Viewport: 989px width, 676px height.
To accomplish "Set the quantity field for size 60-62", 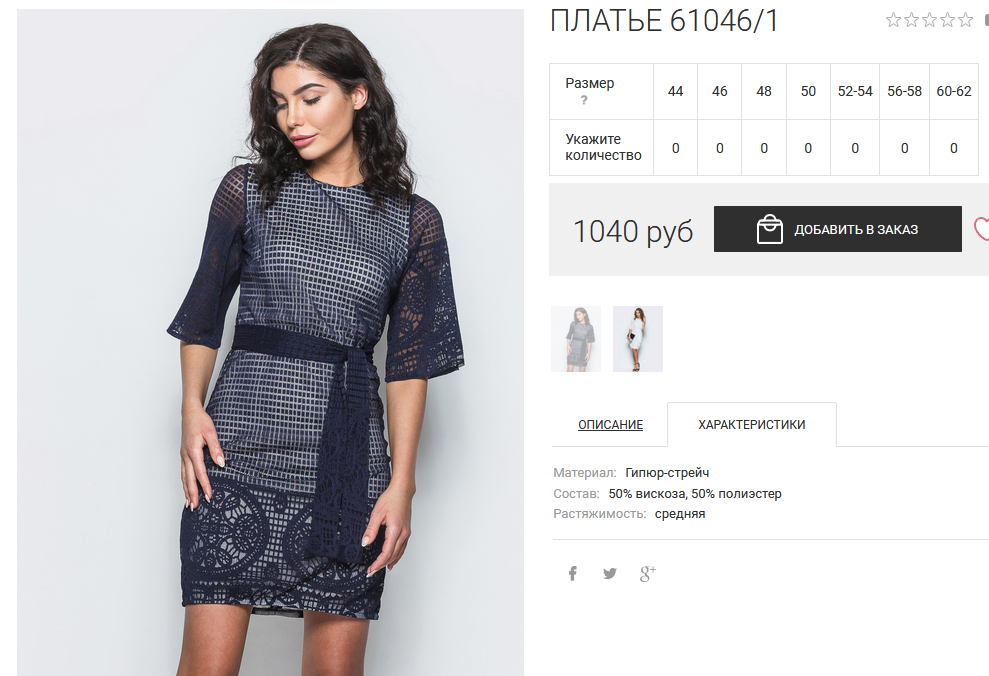I will (x=954, y=148).
